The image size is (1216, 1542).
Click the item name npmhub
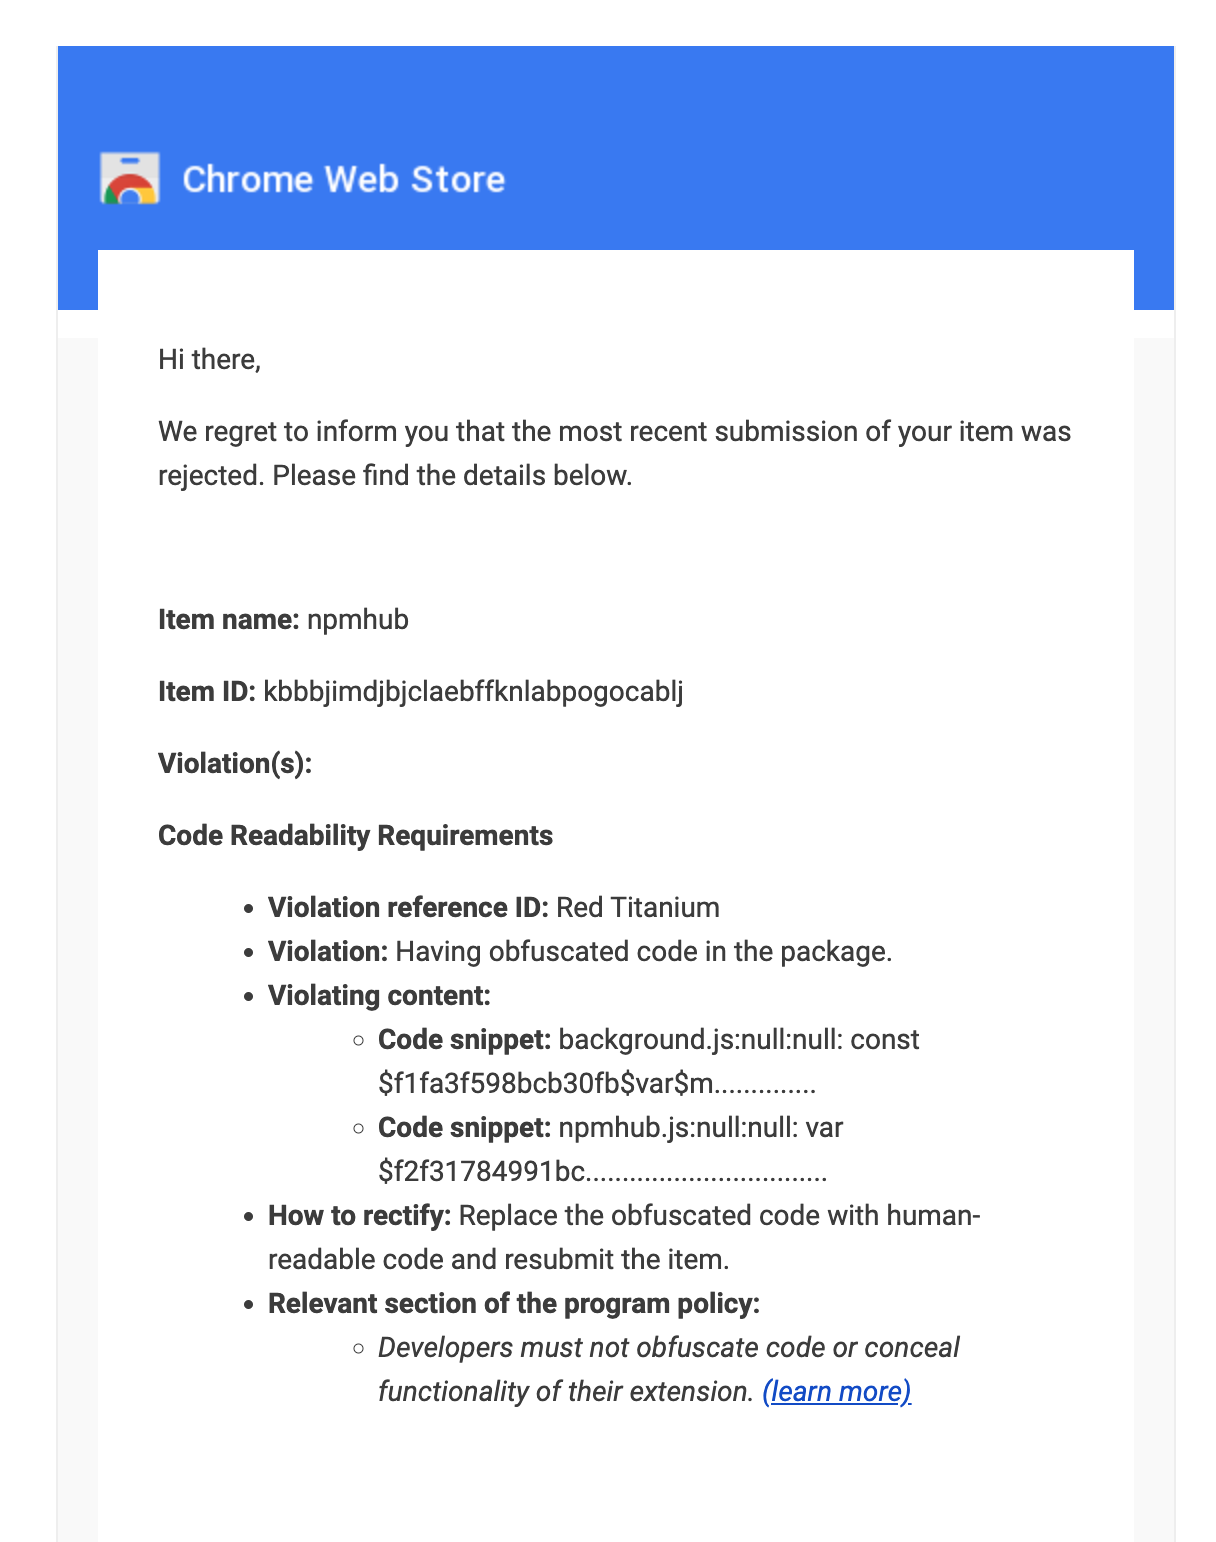click(x=358, y=619)
